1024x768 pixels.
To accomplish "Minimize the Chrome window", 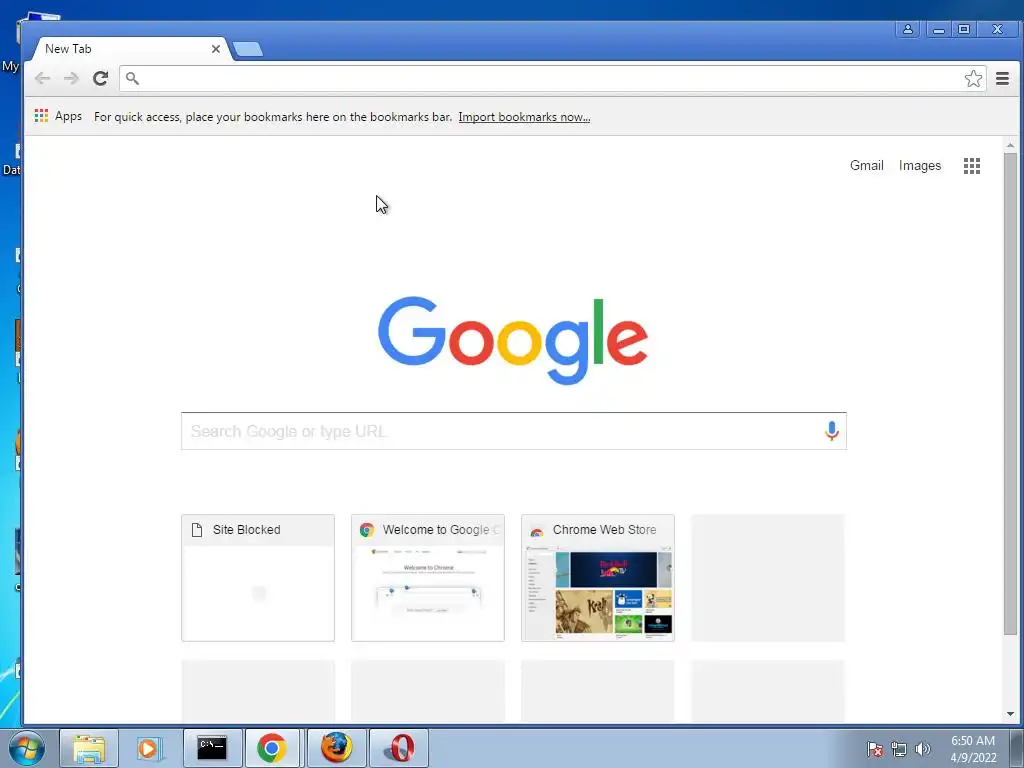I will 938,29.
